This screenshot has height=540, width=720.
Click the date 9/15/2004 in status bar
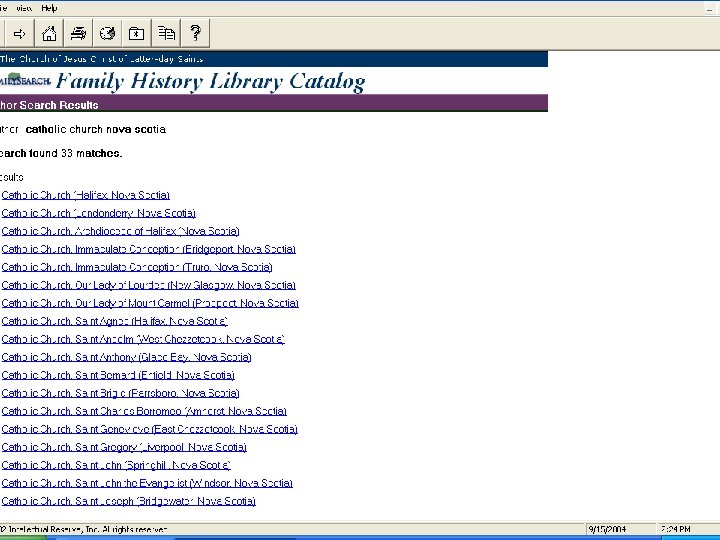(x=607, y=529)
